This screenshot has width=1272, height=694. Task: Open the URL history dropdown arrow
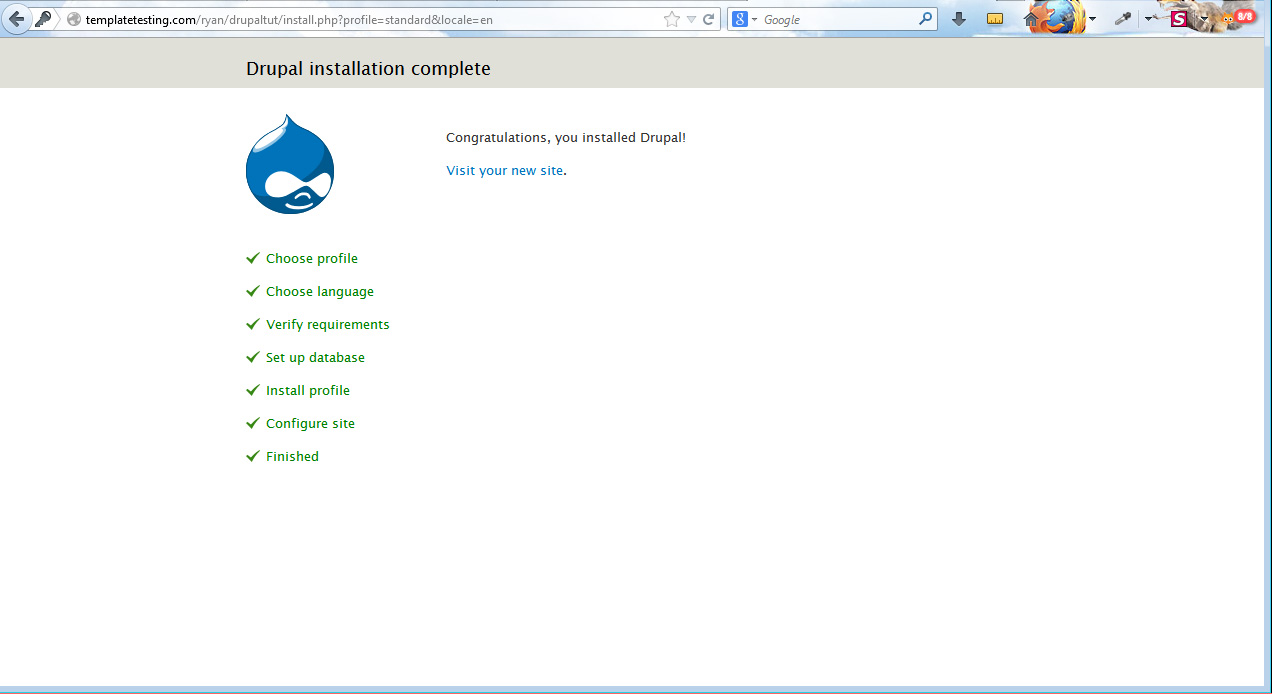[691, 20]
